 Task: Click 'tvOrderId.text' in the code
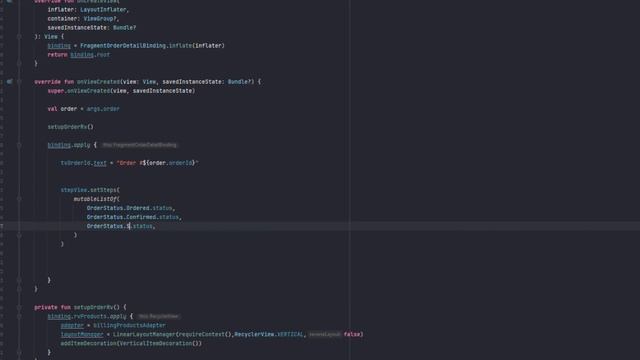coord(83,163)
